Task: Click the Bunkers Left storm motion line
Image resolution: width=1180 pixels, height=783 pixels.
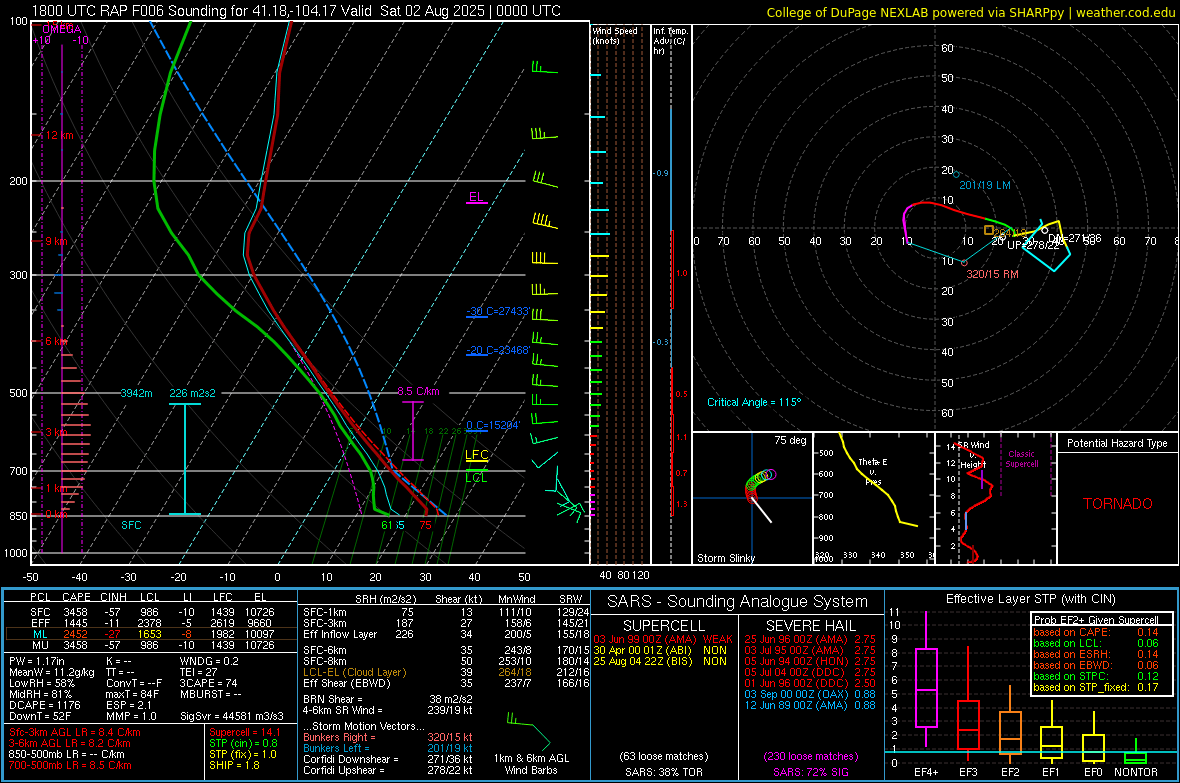Action: point(387,748)
